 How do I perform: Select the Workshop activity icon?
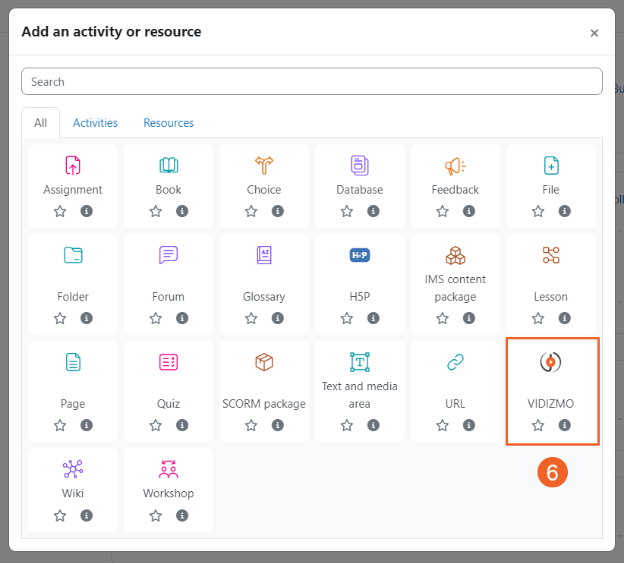click(168, 469)
